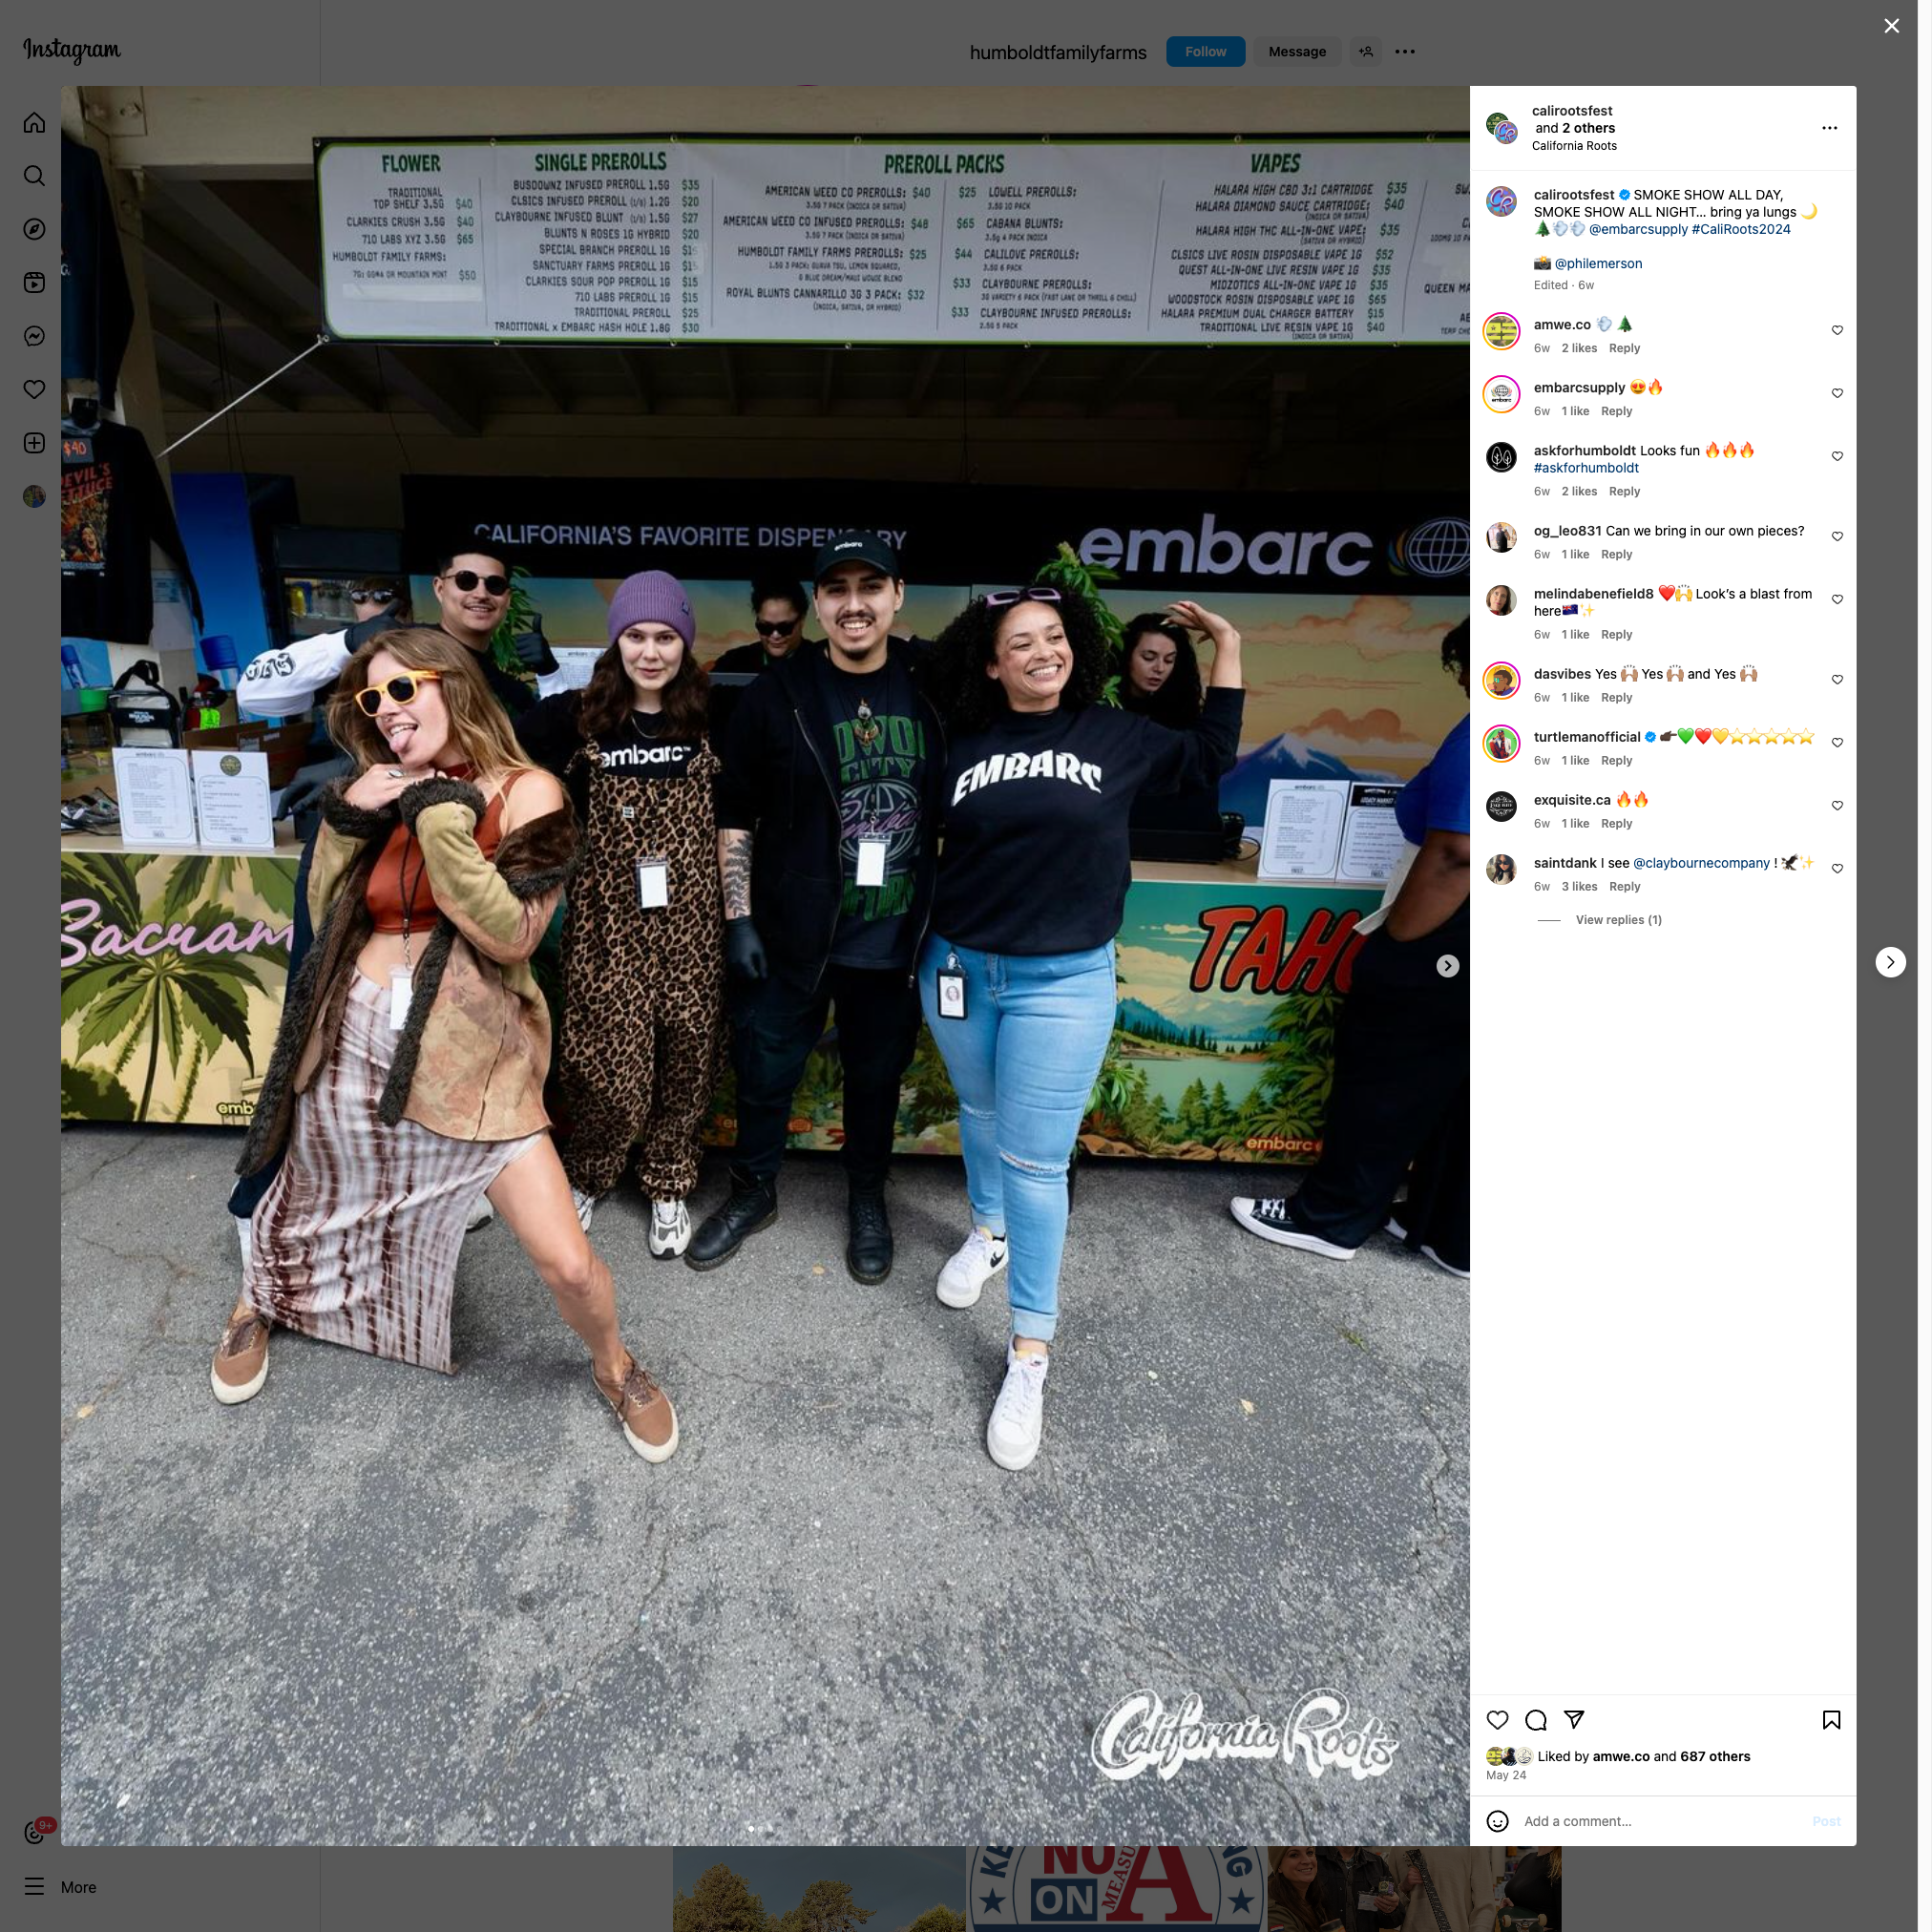The height and width of the screenshot is (1932, 1932).
Task: Reply to amwe.co comment
Action: [1624, 348]
